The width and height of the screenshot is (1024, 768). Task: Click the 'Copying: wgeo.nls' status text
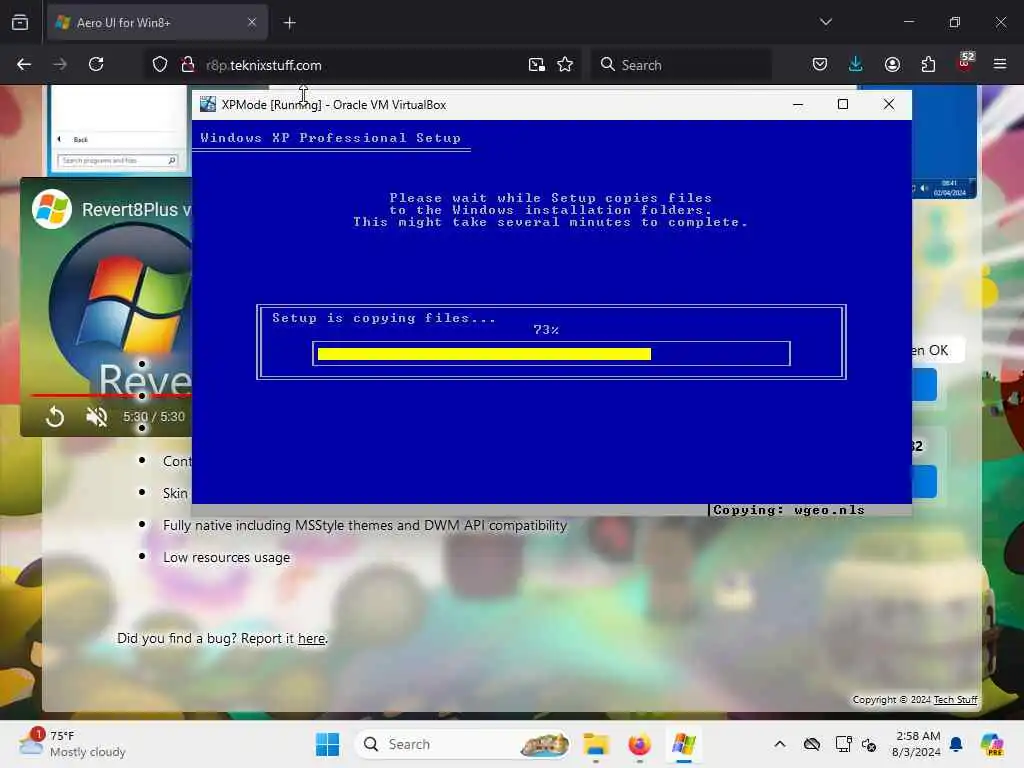point(788,510)
